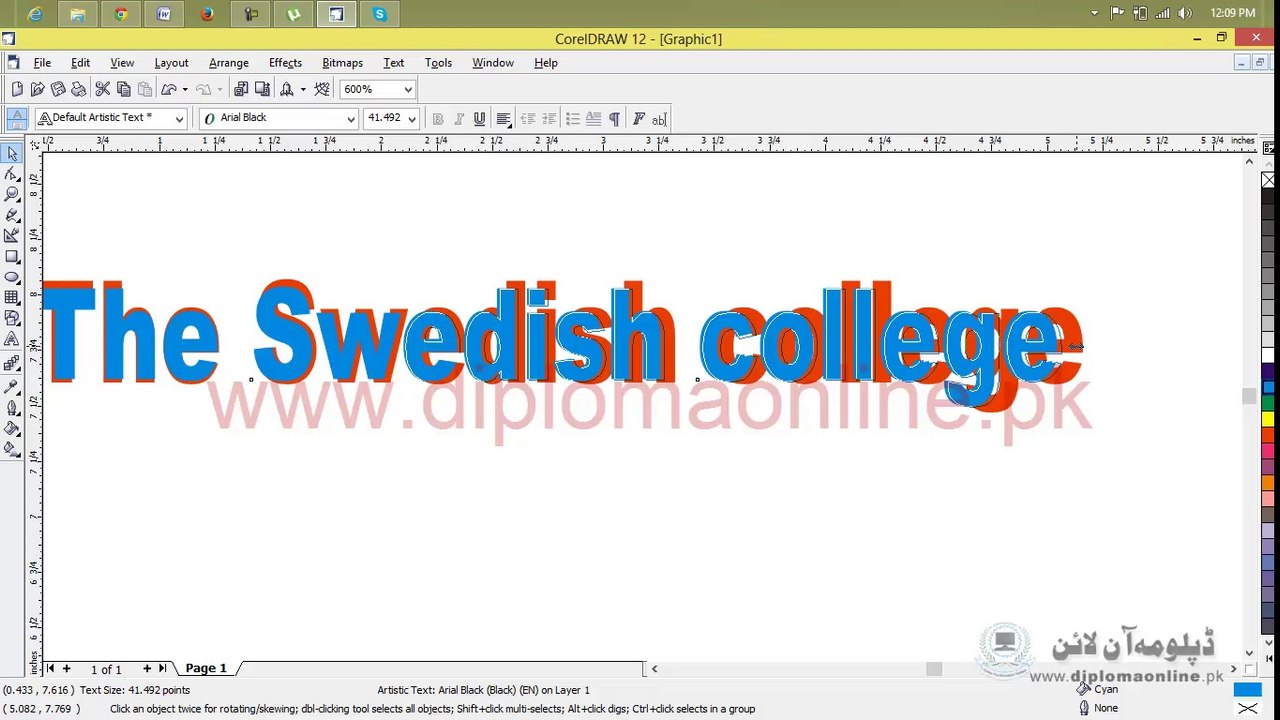Viewport: 1280px width, 720px height.
Task: Open the Arrange menu
Action: pos(229,62)
